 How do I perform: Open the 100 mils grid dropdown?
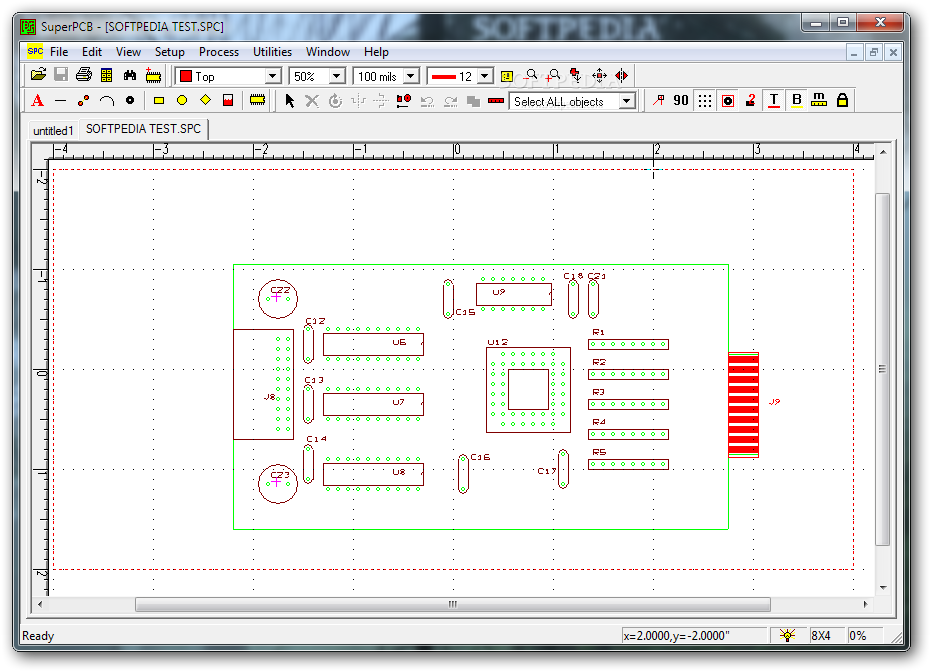[x=411, y=76]
